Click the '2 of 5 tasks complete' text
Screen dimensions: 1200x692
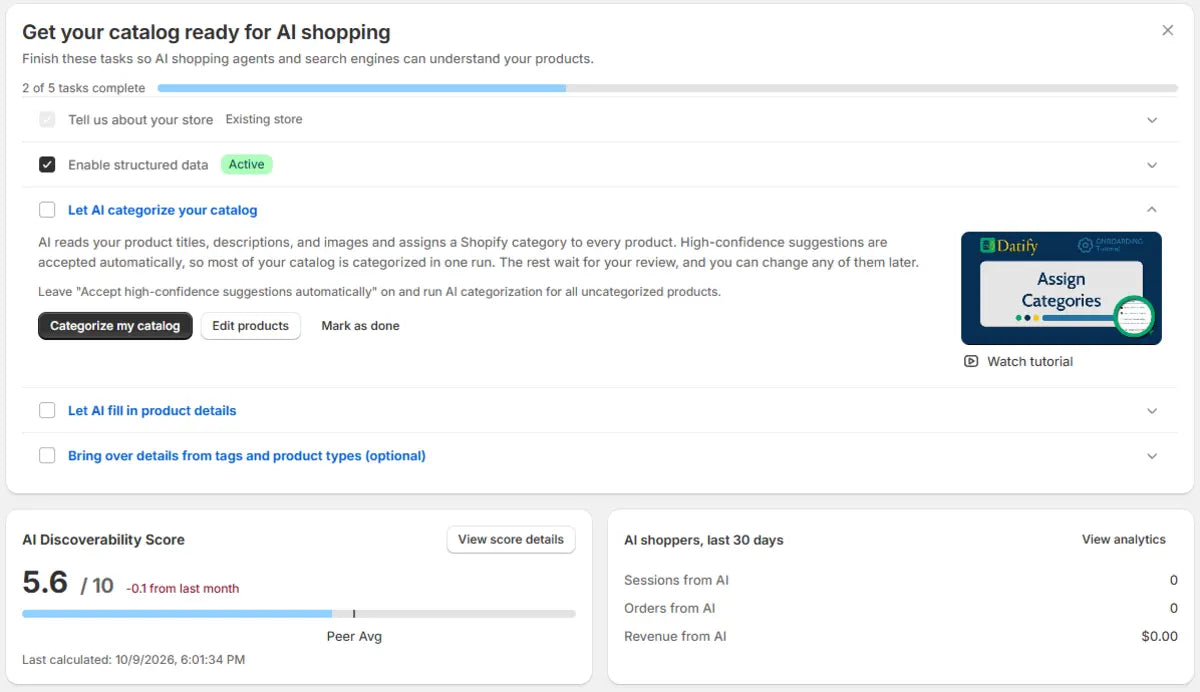pos(84,88)
